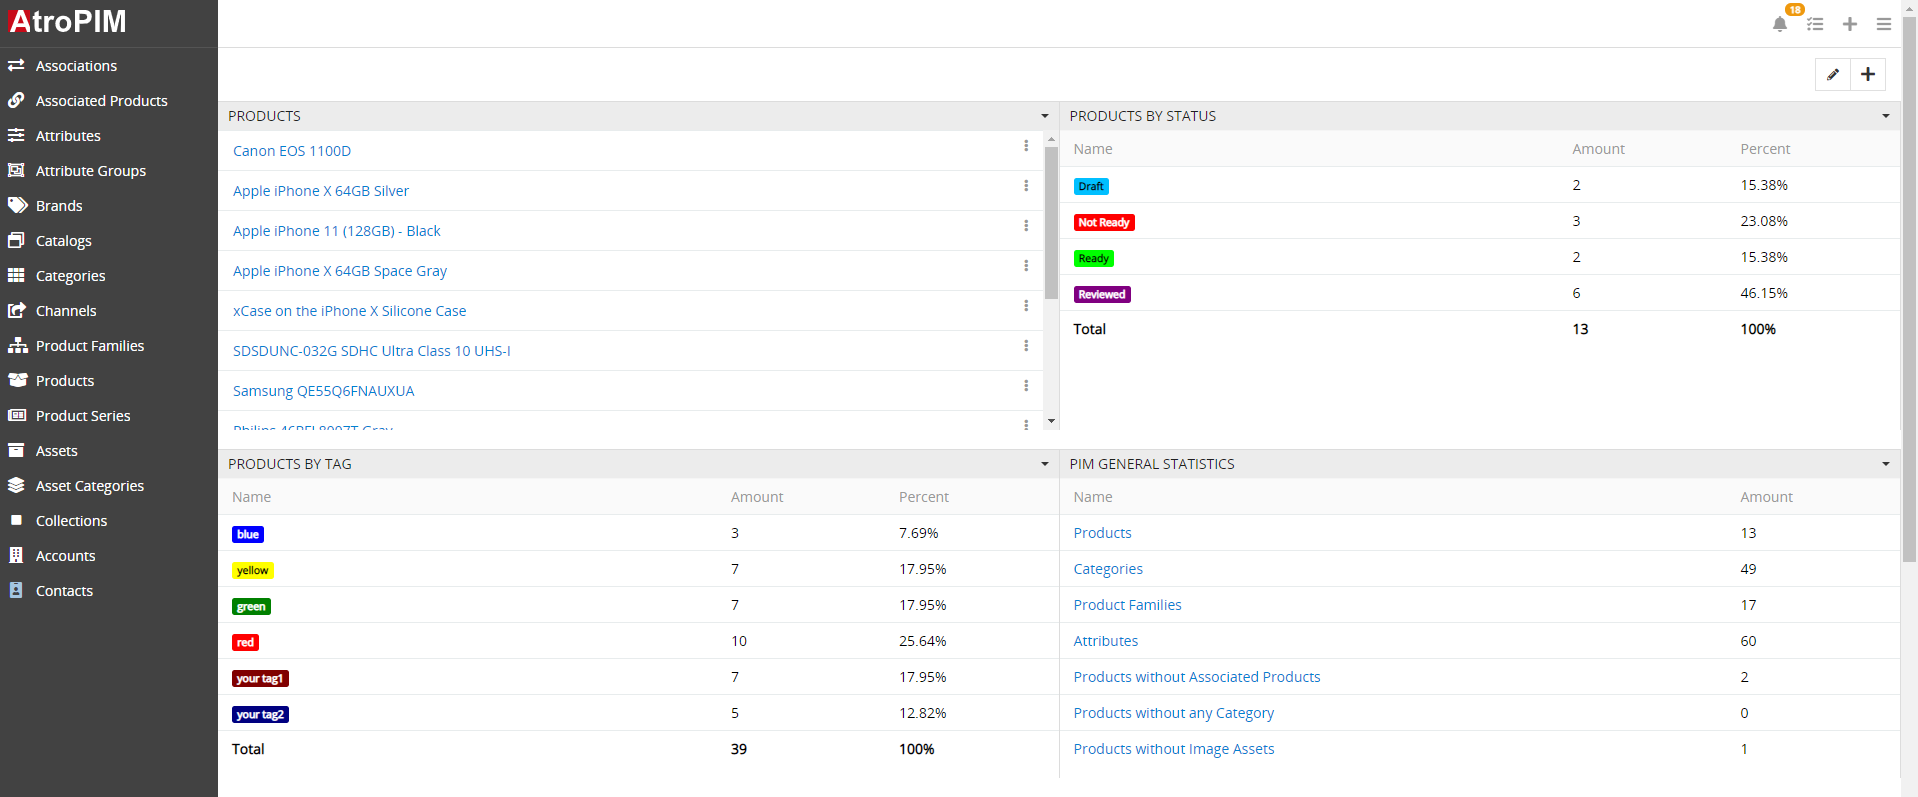Click the pencil edit dashboard icon
Image resolution: width=1918 pixels, height=797 pixels.
[1832, 74]
